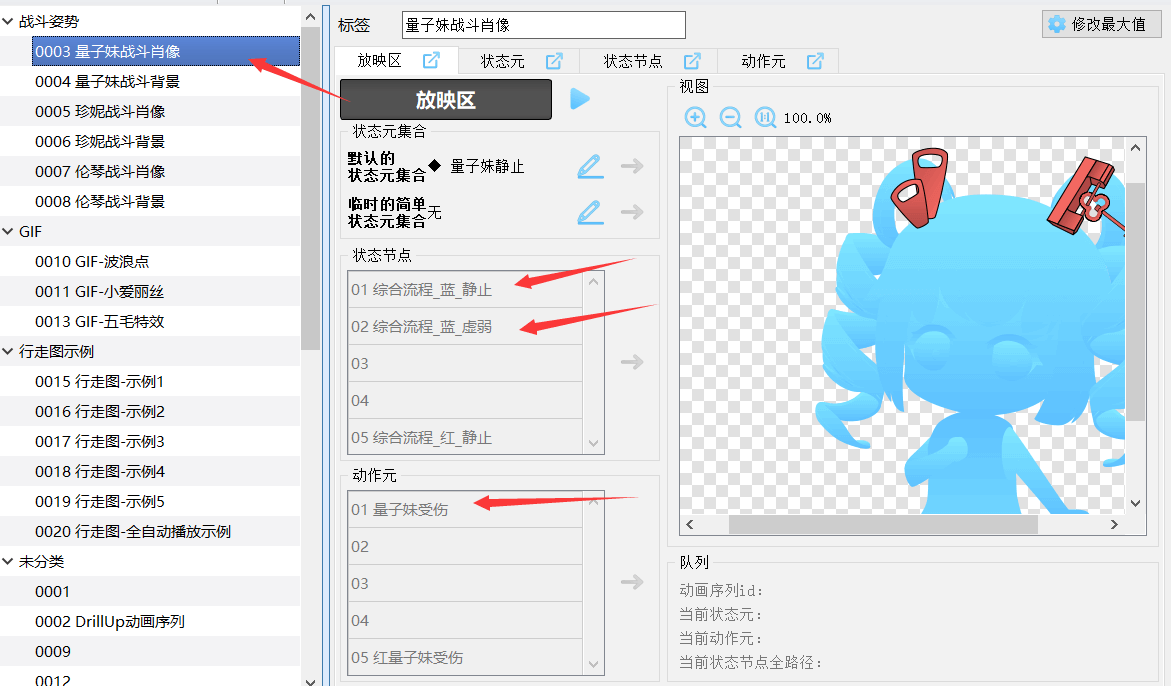This screenshot has height=686, width=1171.
Task: Click the 修改最大值 button
Action: (x=1101, y=24)
